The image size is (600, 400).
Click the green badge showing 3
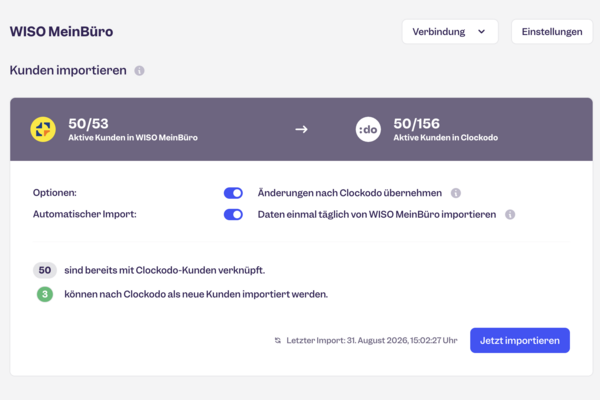tap(45, 294)
